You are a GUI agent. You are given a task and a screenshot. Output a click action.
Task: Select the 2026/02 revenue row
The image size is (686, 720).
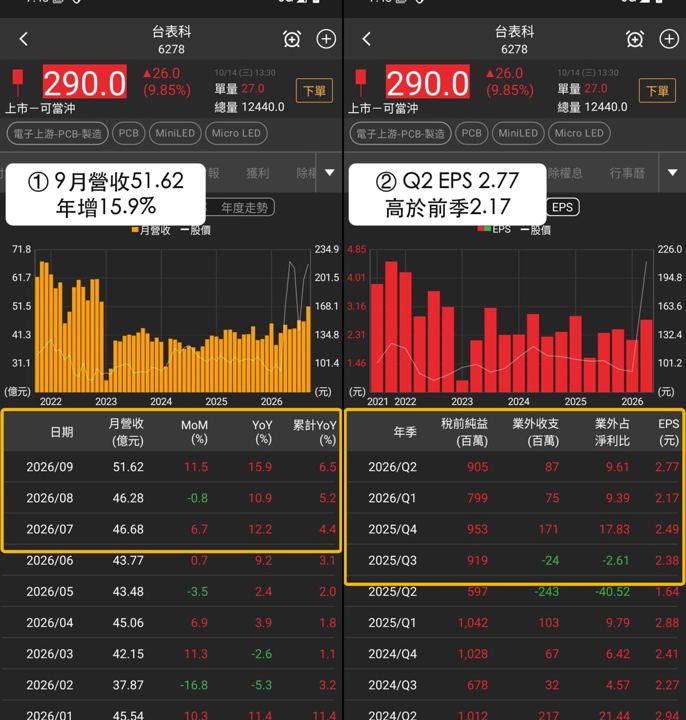tap(171, 685)
